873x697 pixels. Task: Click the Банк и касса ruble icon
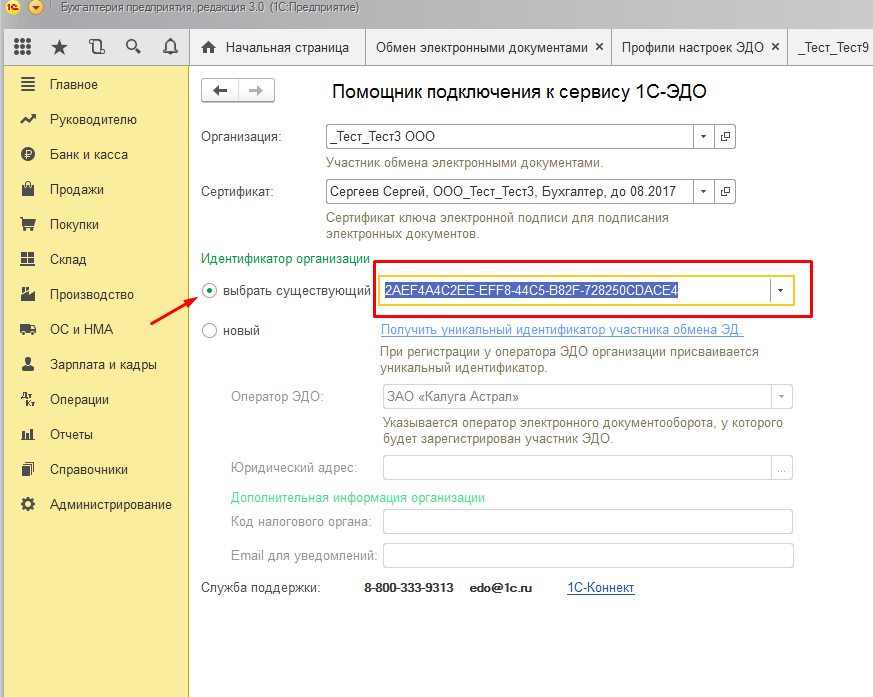(x=28, y=154)
